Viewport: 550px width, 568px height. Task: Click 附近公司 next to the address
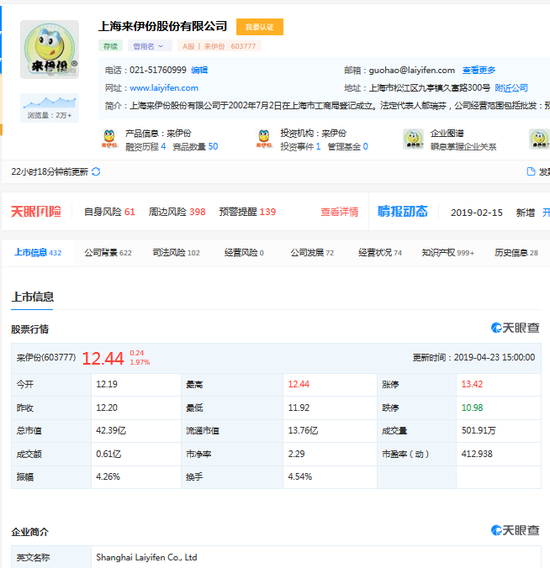coord(511,88)
